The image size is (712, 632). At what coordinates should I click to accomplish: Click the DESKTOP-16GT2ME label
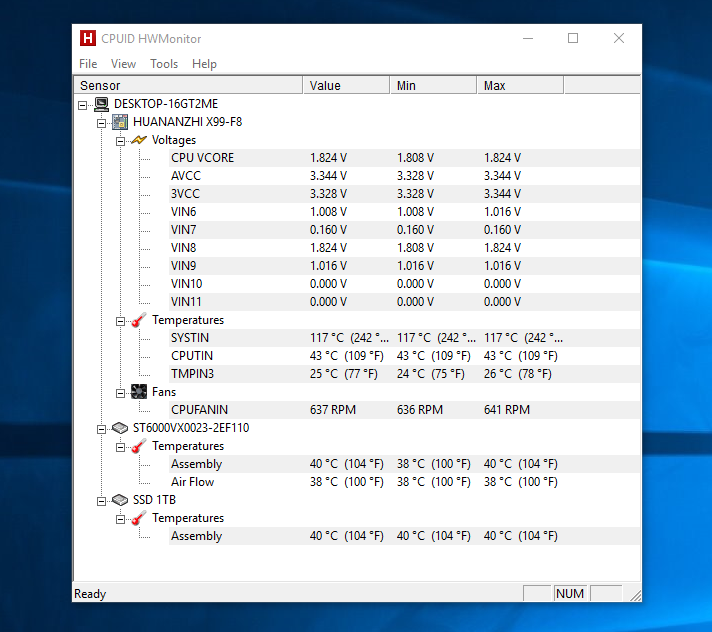pos(166,104)
